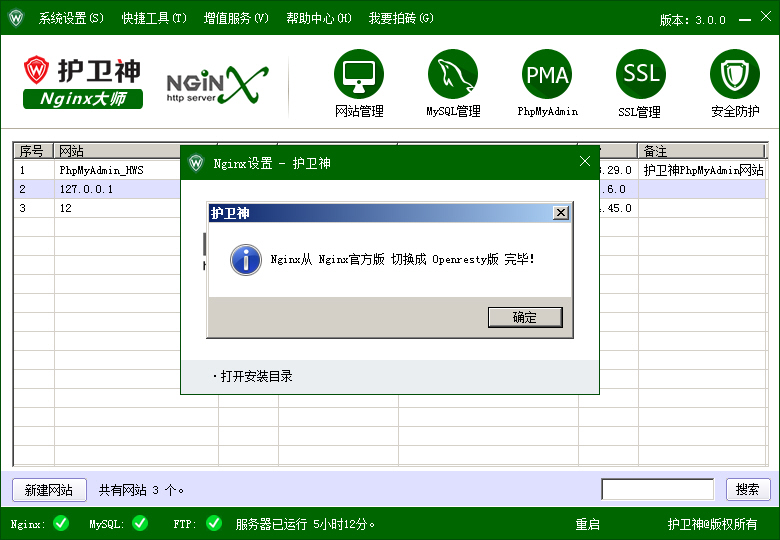780x540 pixels.
Task: Click the FTP status green checkmark
Action: point(214,523)
